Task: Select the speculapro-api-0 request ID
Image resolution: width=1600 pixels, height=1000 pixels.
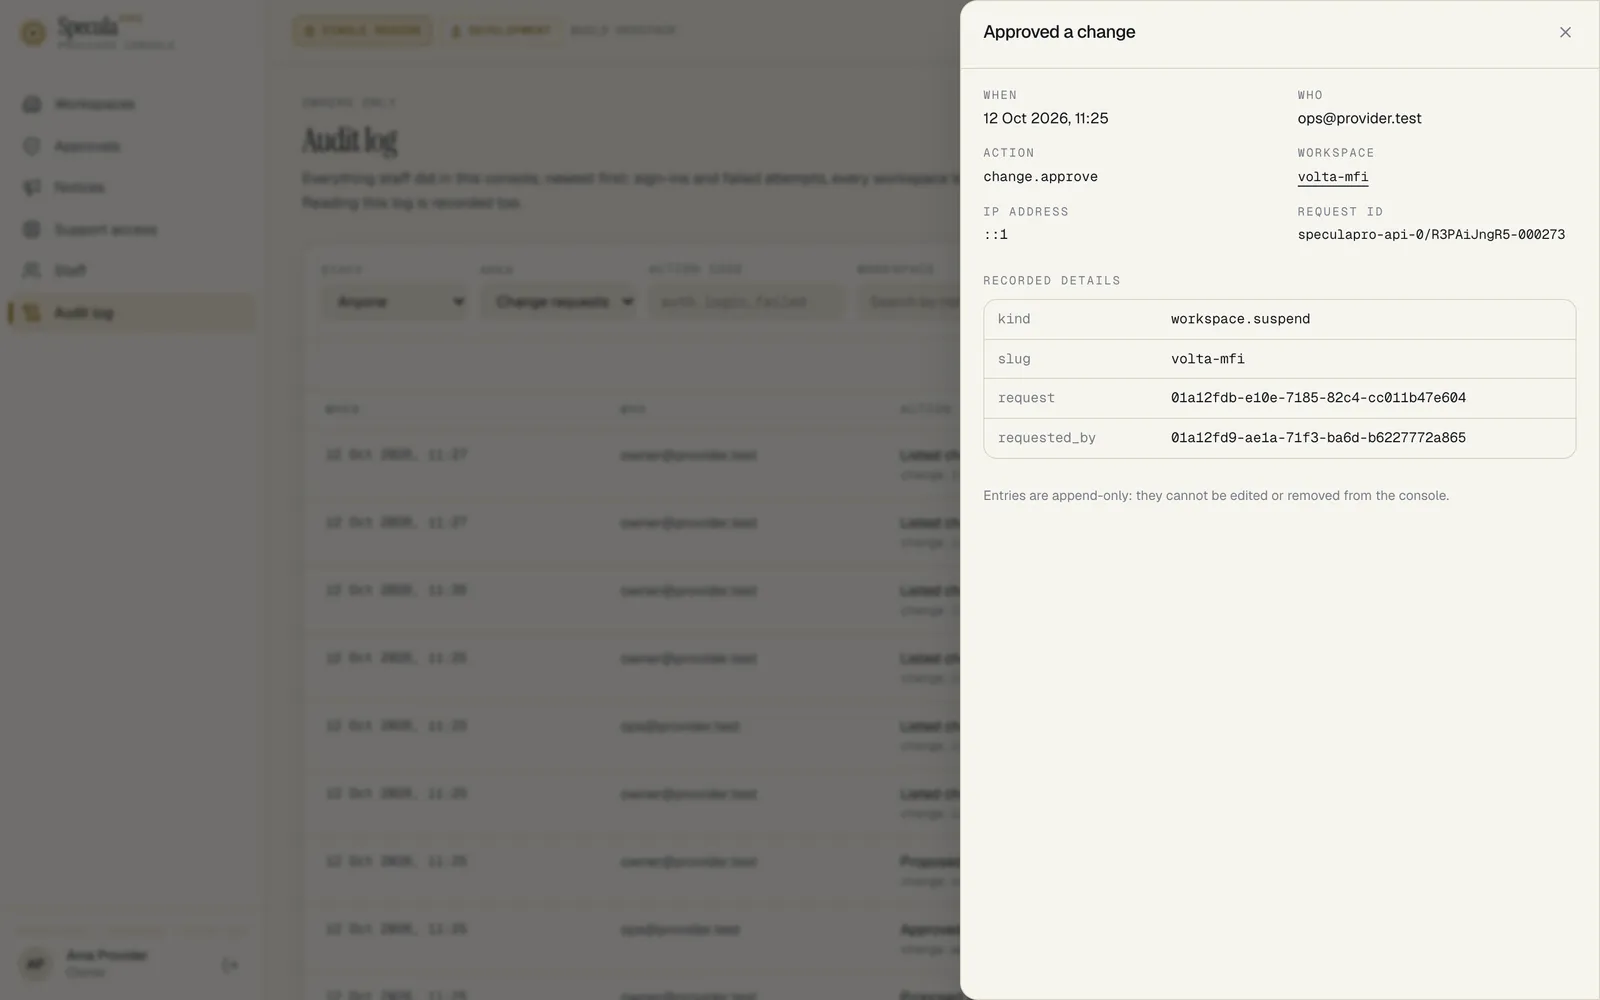Action: (1431, 235)
